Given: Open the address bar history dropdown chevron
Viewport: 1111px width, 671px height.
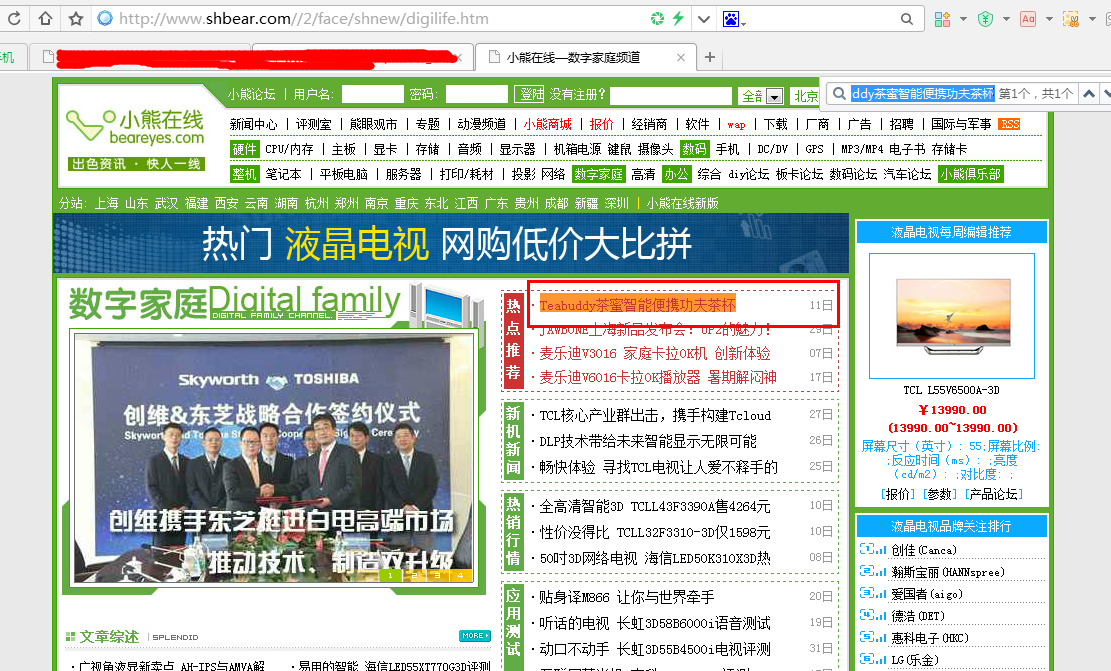Looking at the screenshot, I should click(x=704, y=18).
